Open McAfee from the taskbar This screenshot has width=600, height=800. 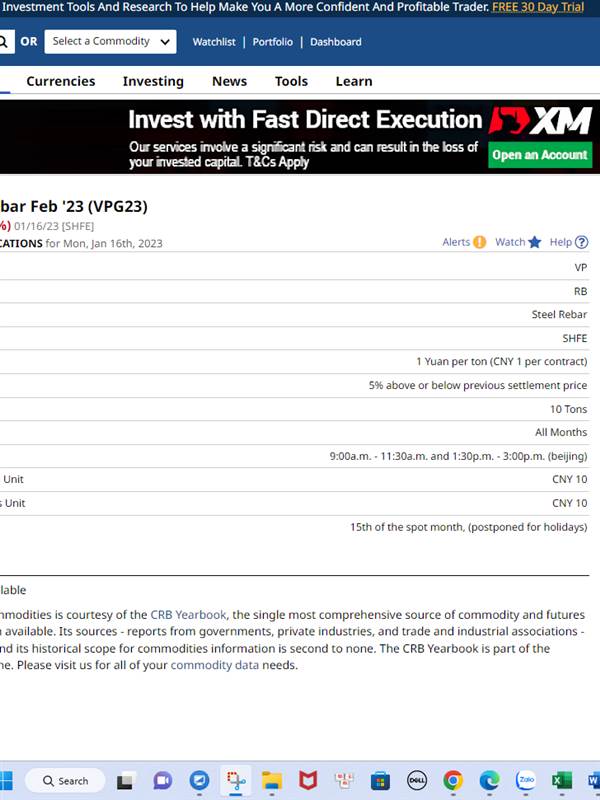[x=308, y=781]
